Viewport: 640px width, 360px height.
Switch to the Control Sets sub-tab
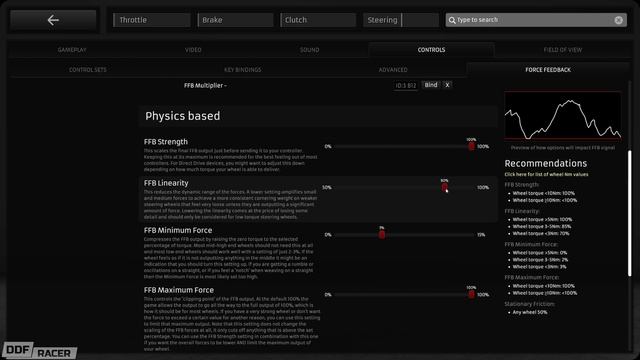87,70
